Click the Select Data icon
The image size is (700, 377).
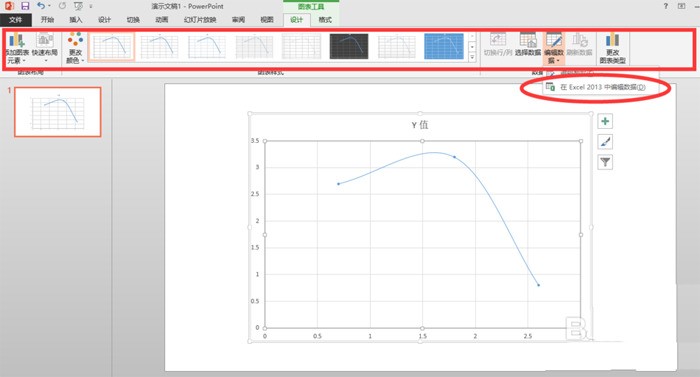pos(528,44)
